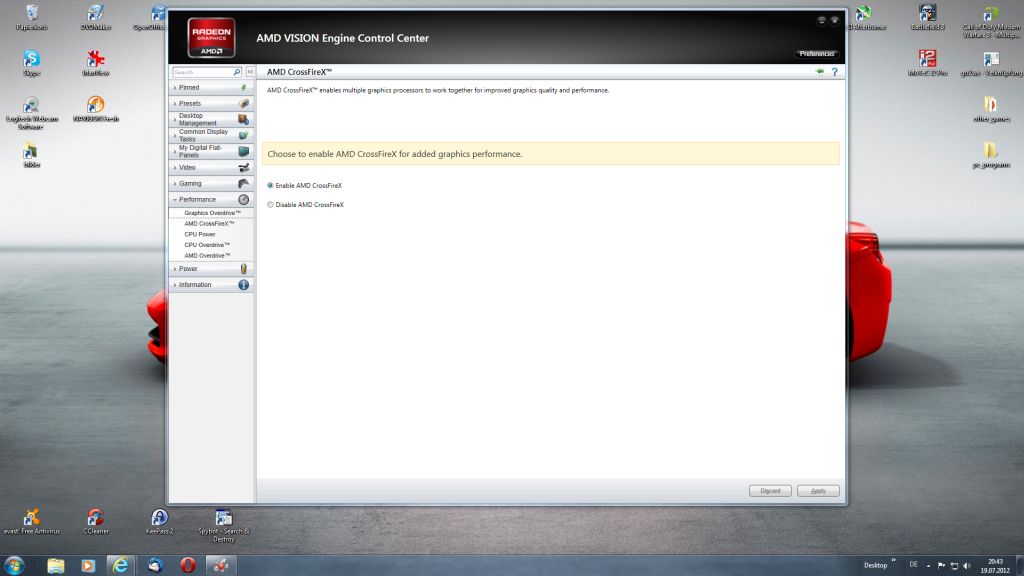Expand My Digital Flat-Panels section
Image resolution: width=1024 pixels, height=576 pixels.
211,152
